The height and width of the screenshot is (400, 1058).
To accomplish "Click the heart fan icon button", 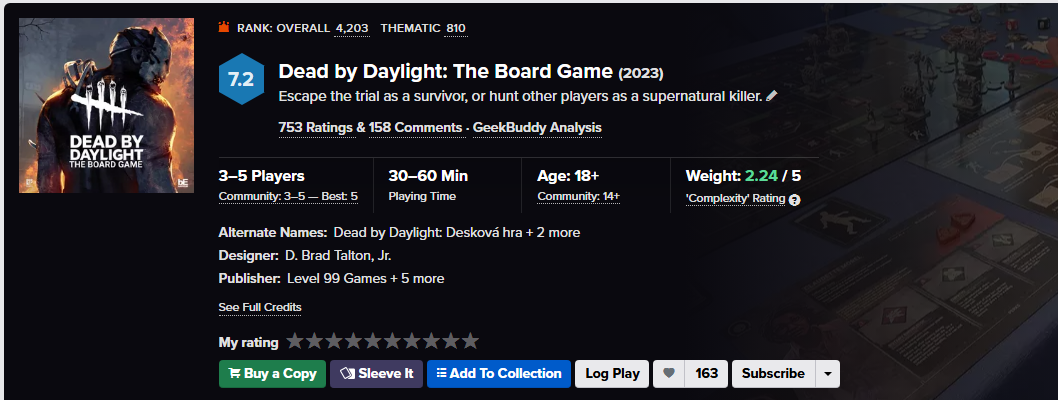I will coord(669,374).
